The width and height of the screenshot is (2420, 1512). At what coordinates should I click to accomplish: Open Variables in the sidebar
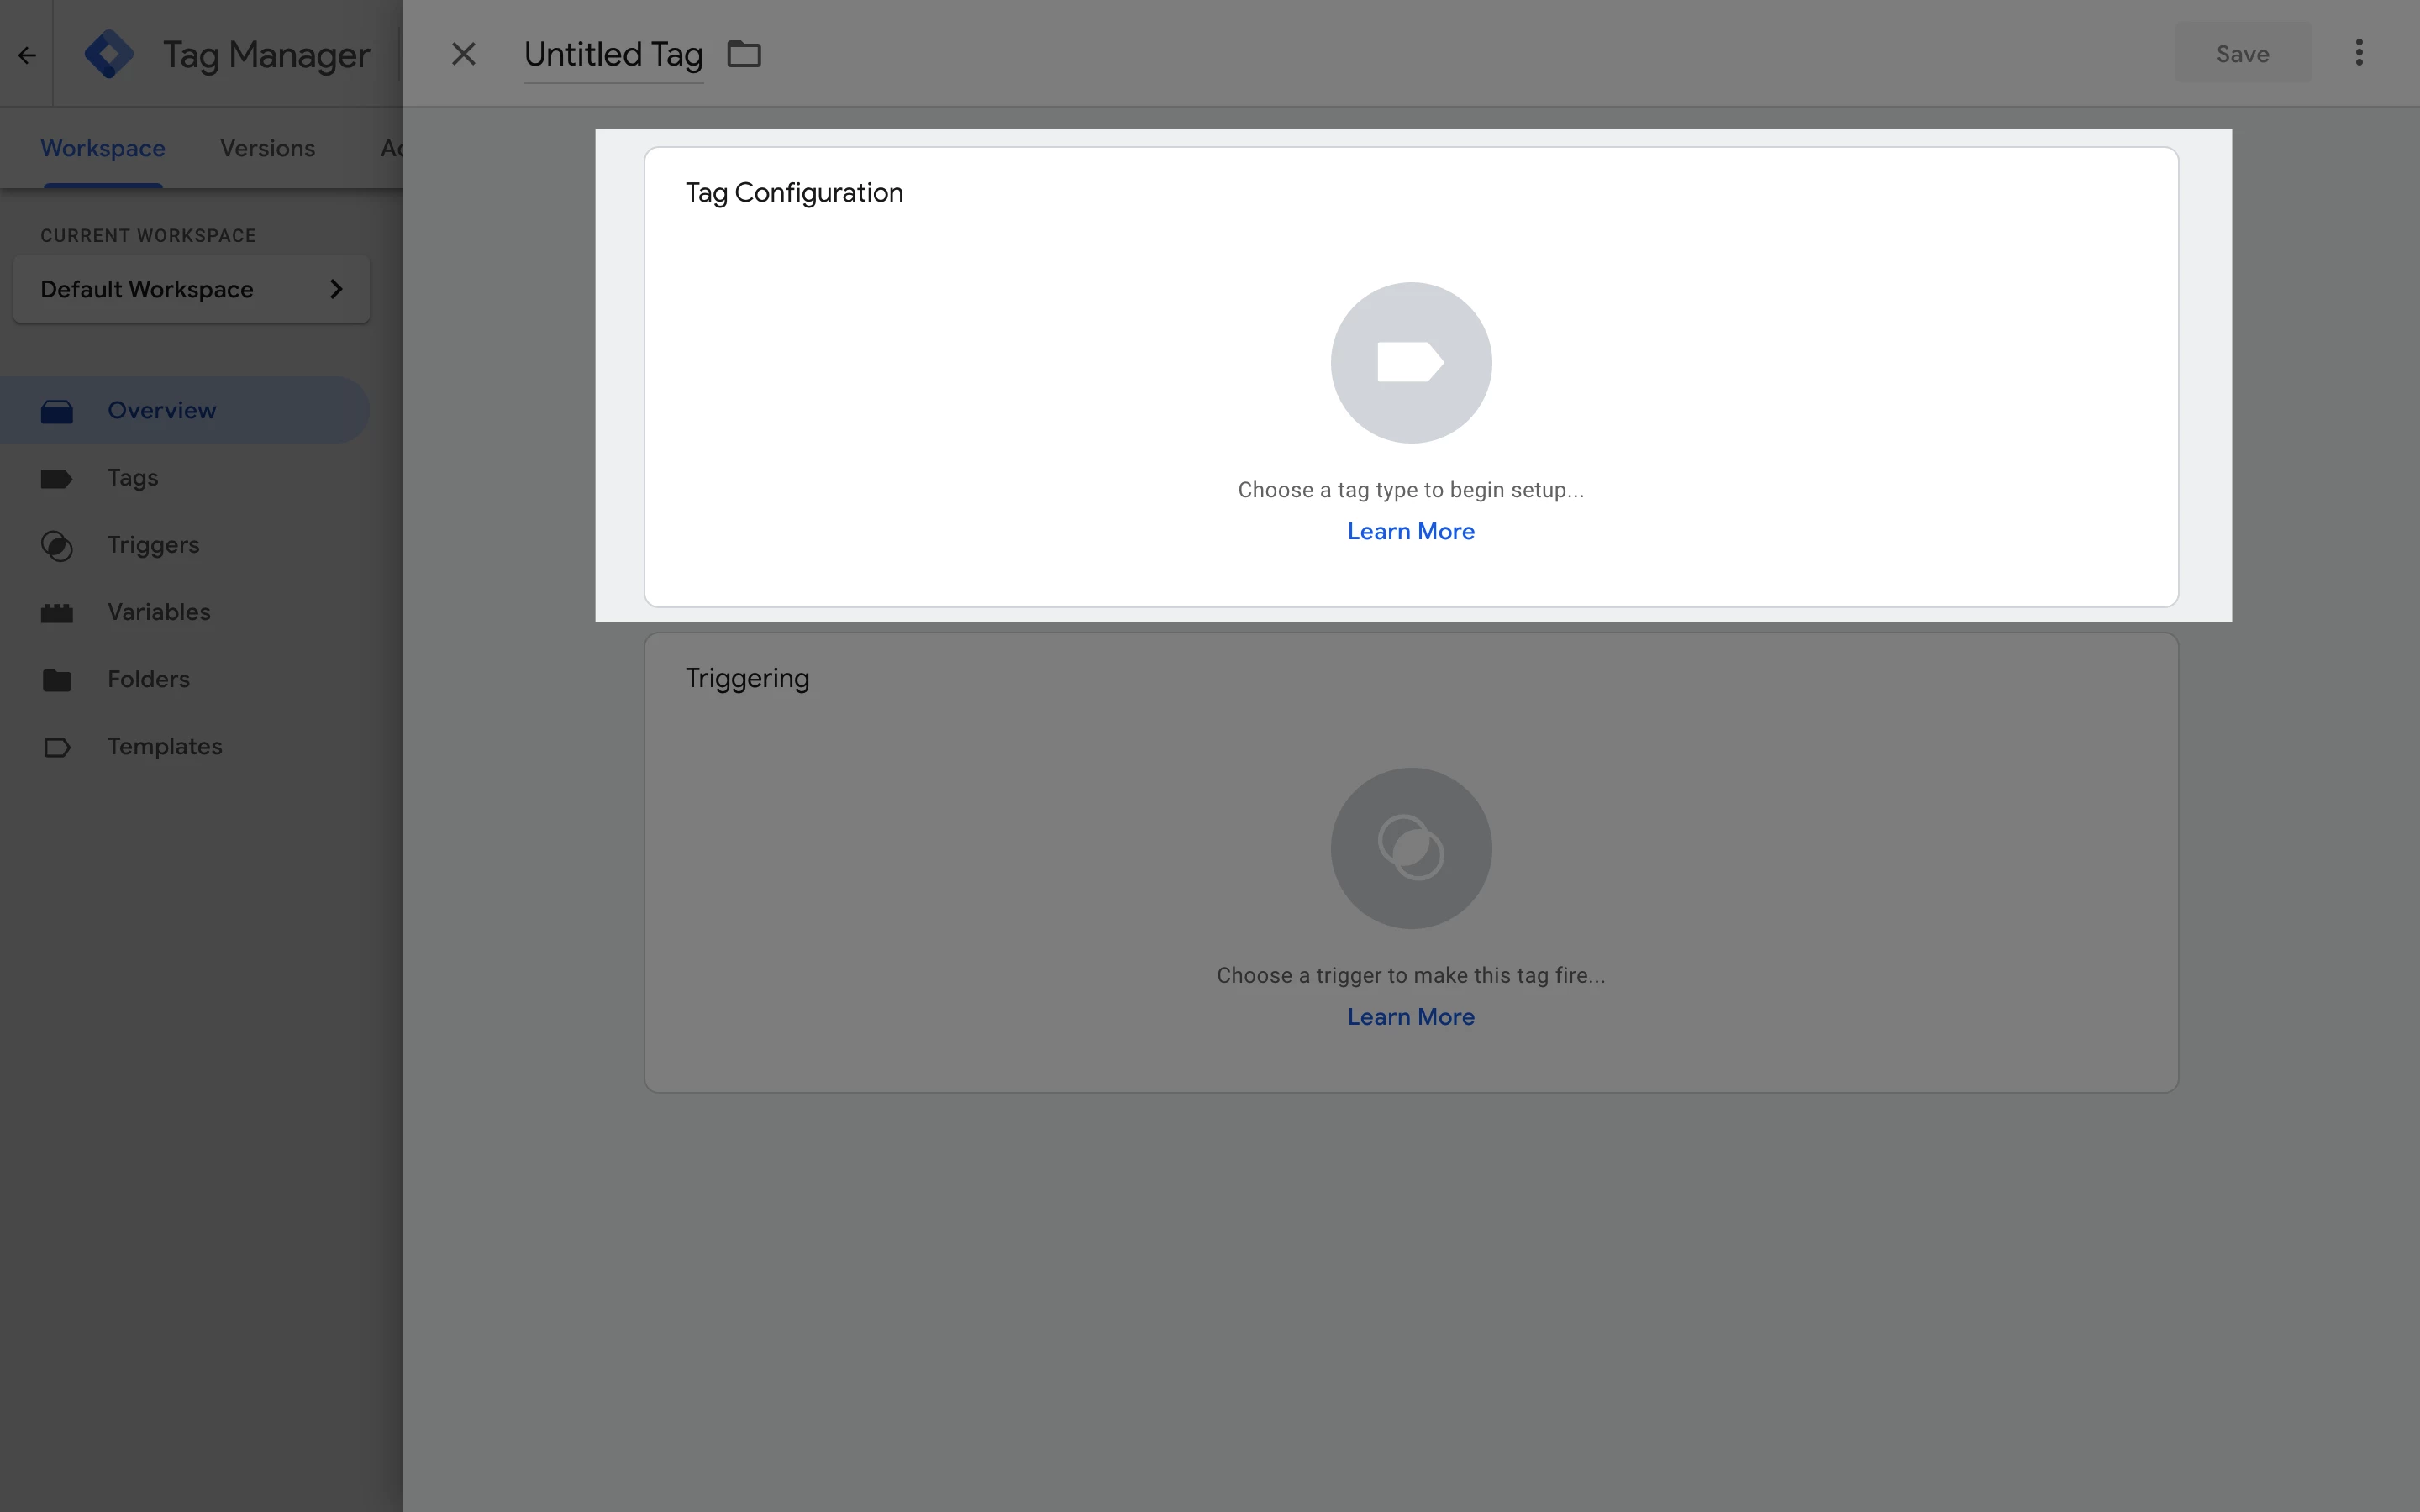[158, 612]
